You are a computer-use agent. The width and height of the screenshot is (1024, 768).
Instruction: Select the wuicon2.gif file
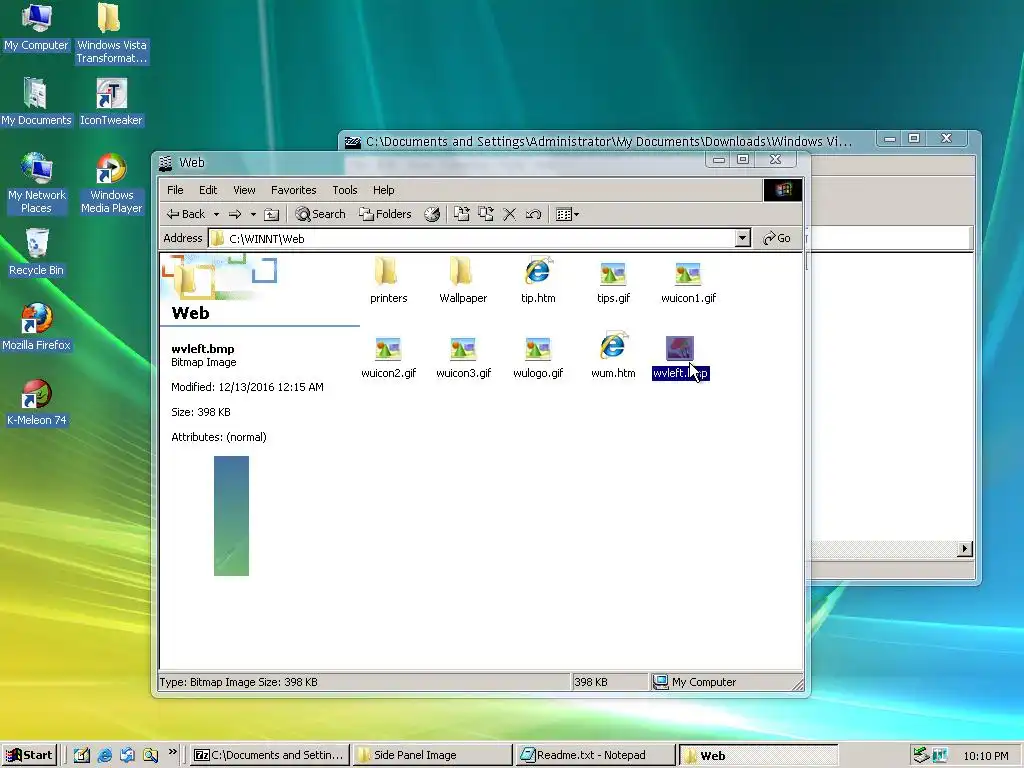(x=388, y=357)
